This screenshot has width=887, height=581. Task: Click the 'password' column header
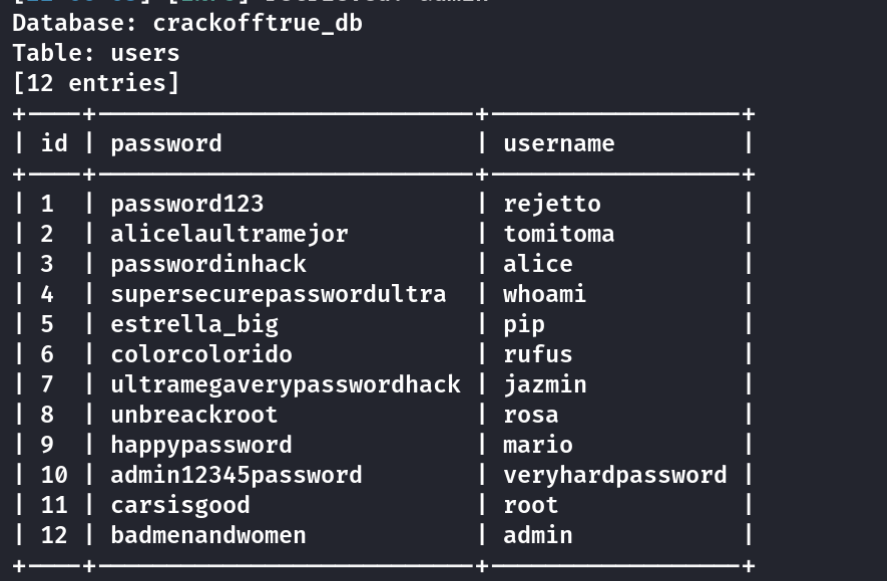pos(166,144)
